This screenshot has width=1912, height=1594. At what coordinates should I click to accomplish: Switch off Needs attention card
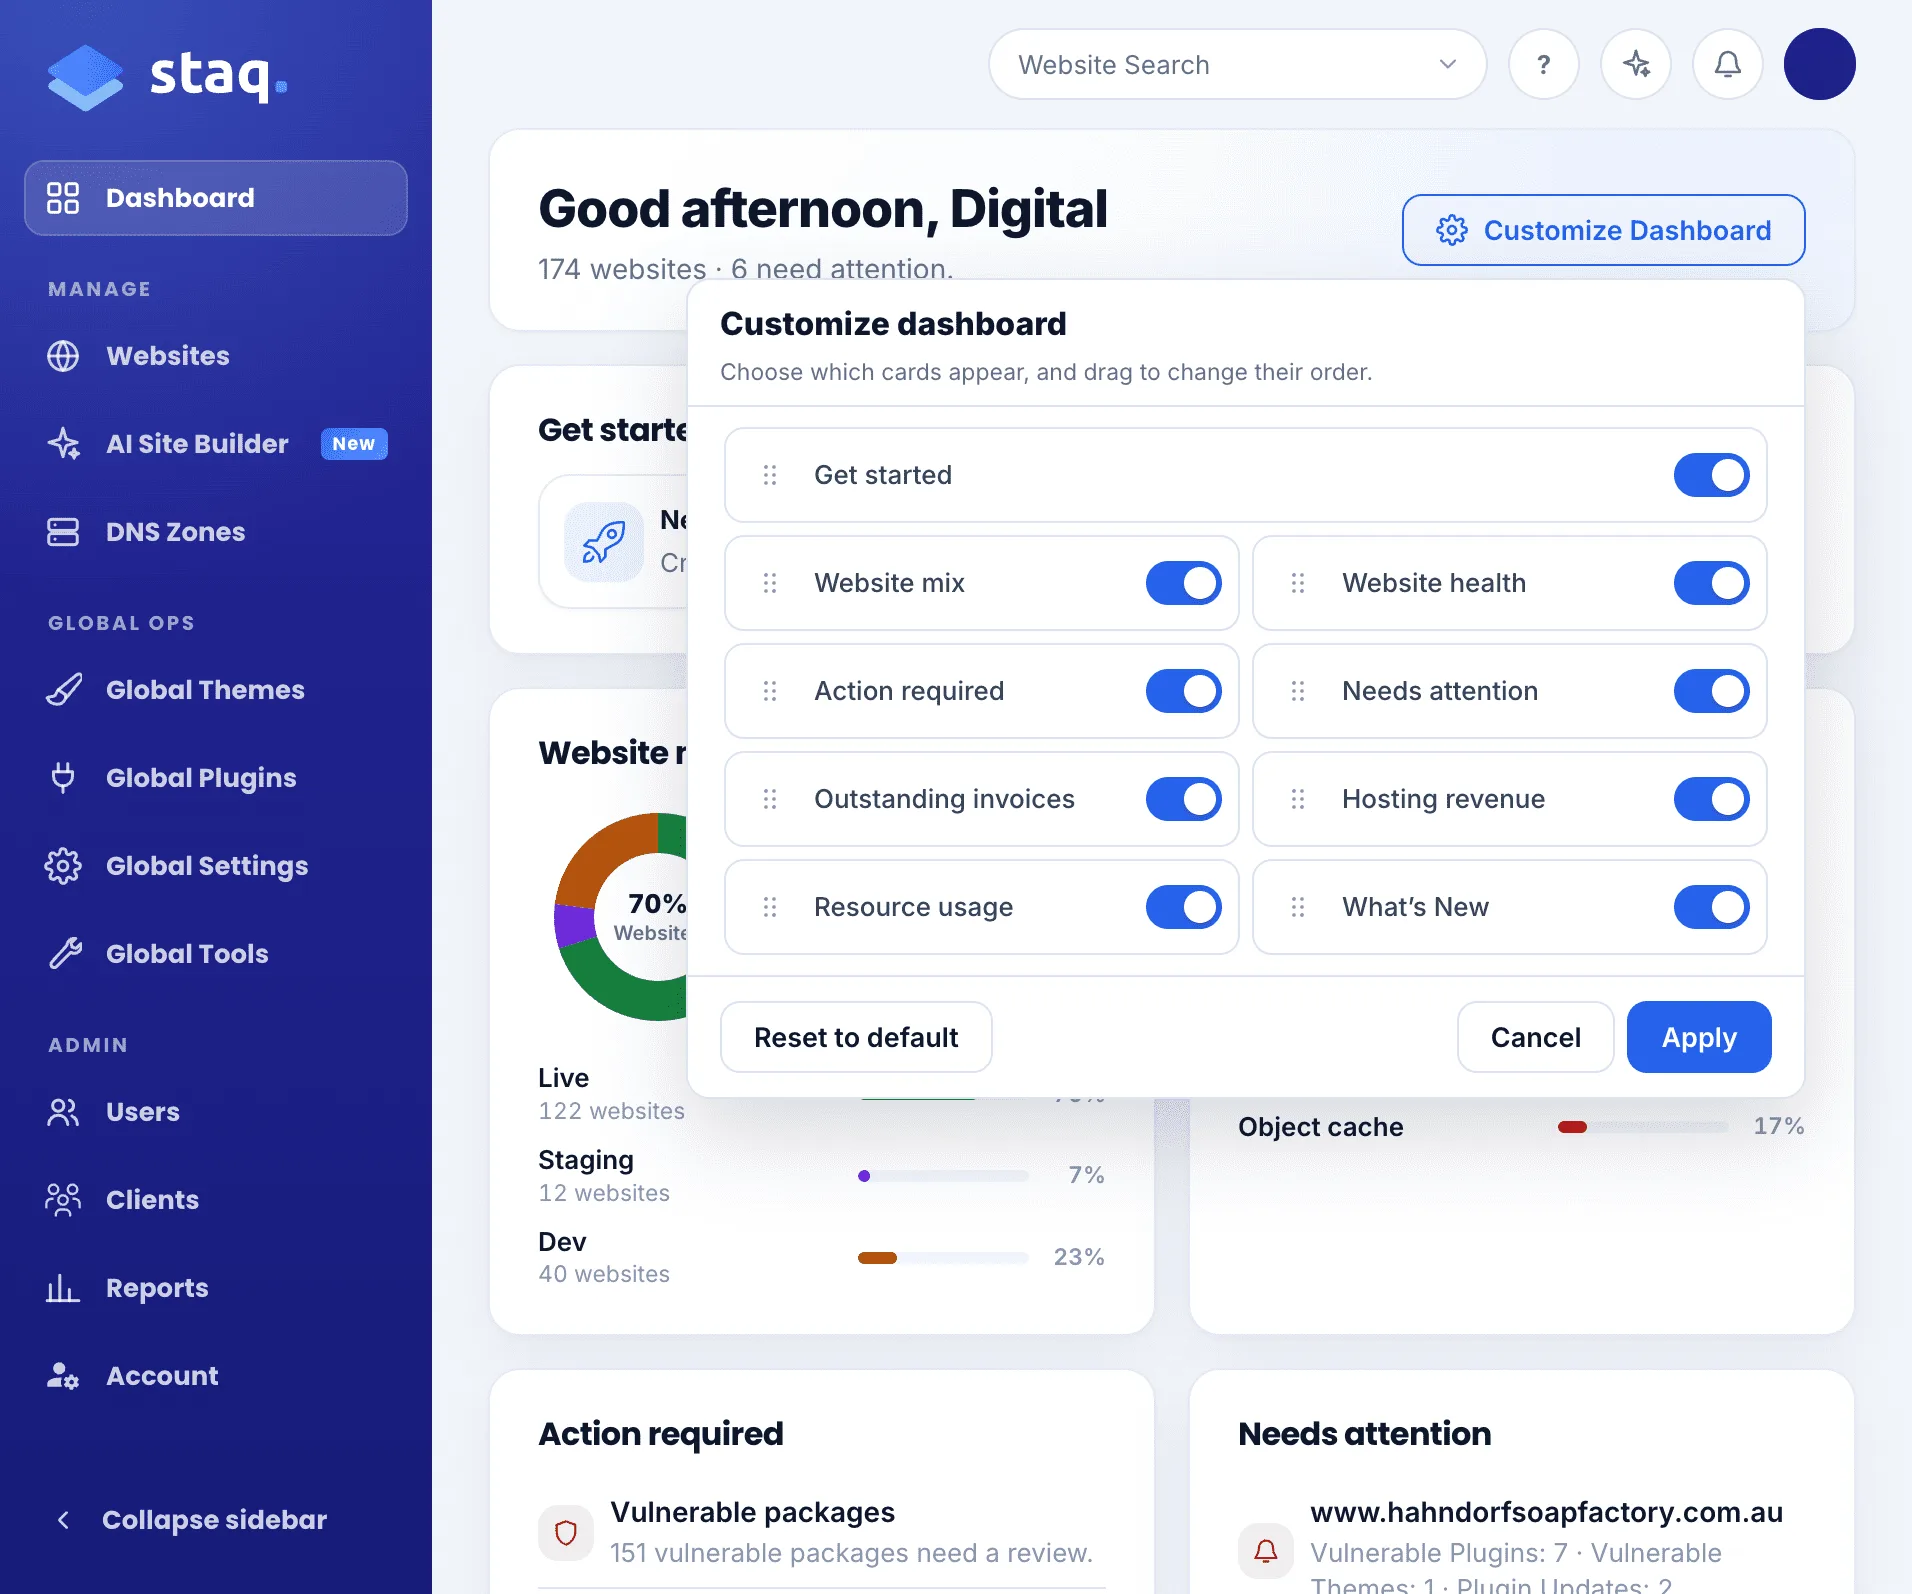[1711, 691]
